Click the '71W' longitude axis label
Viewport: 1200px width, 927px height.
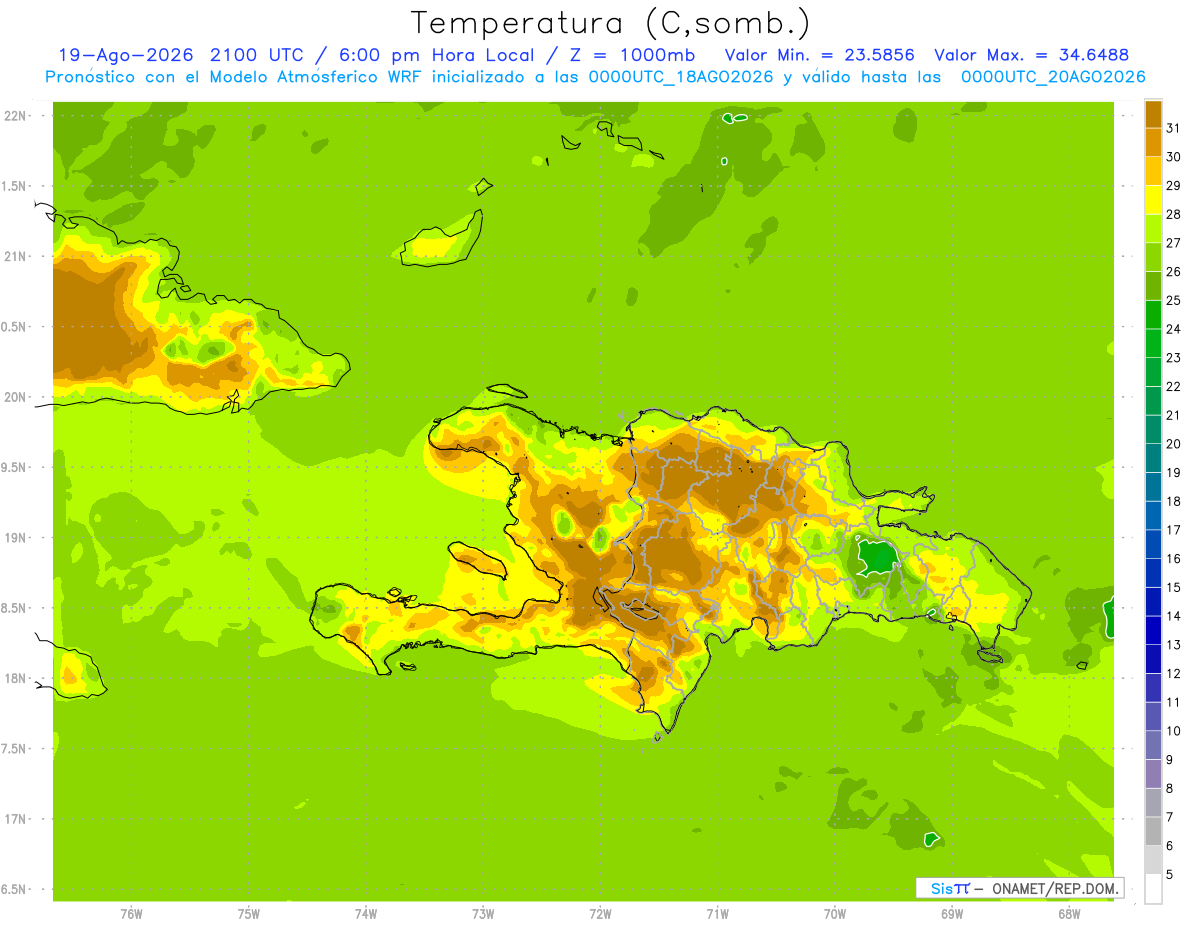[717, 914]
